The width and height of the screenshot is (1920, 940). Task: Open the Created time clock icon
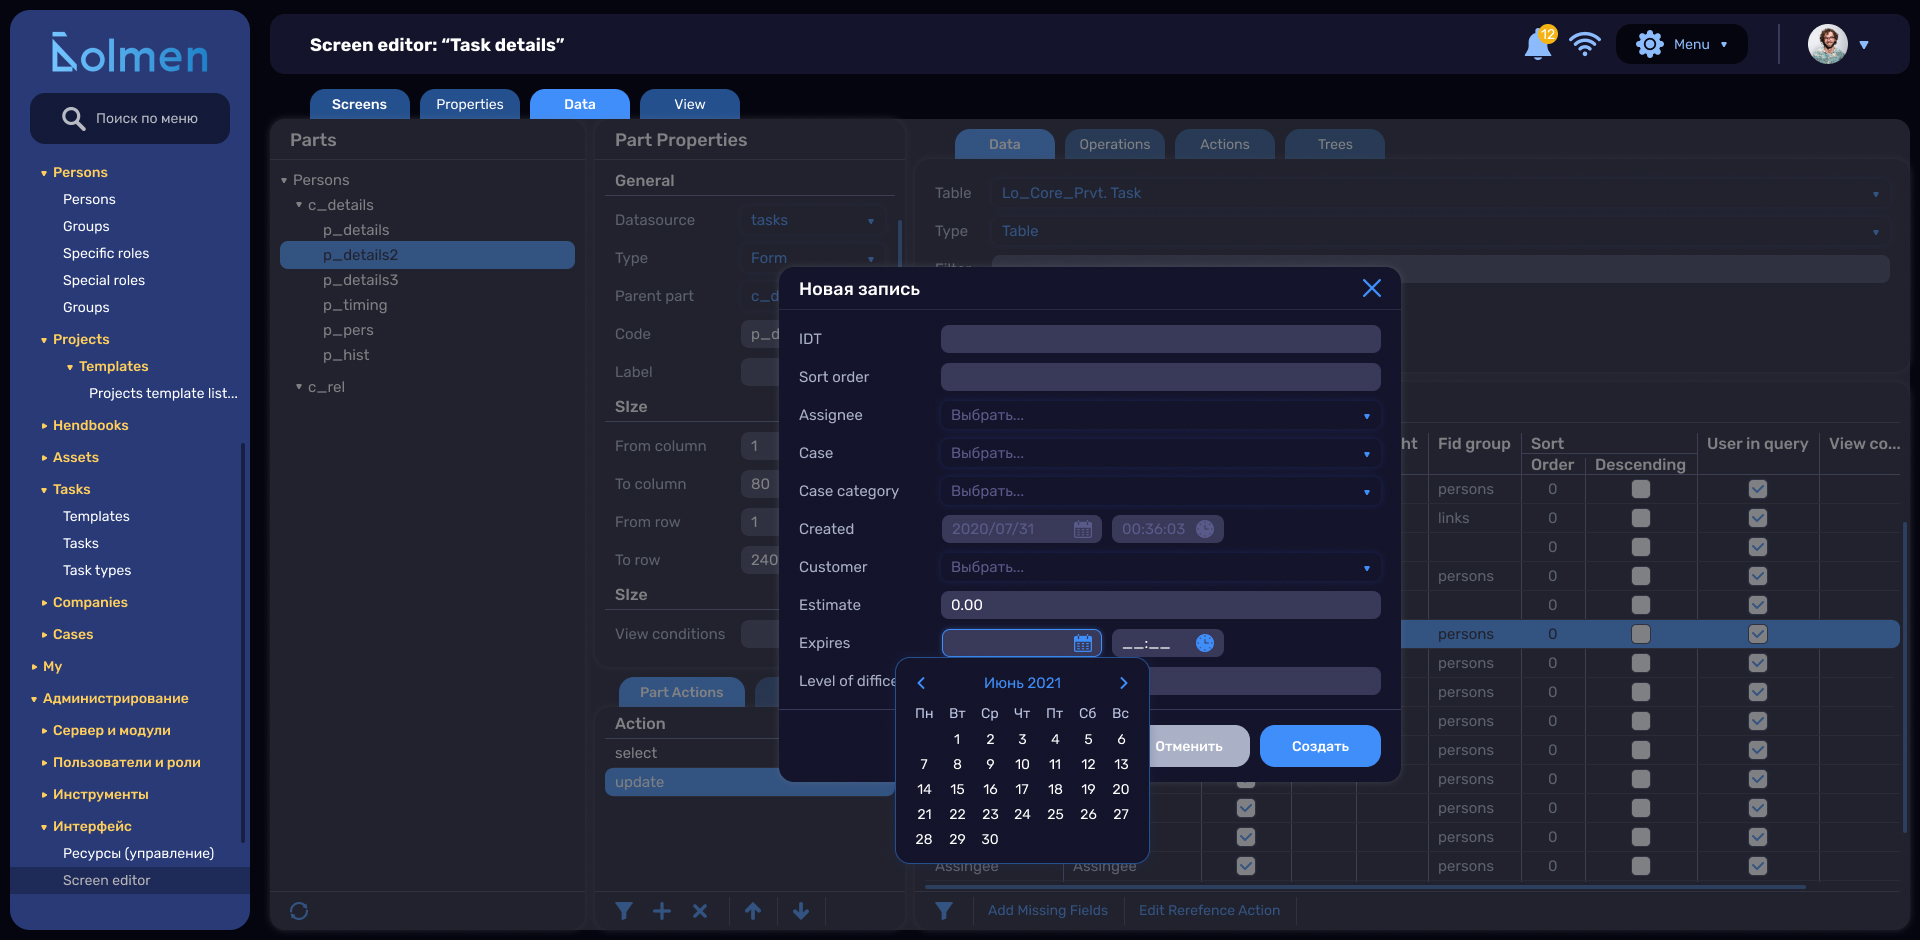pos(1205,529)
